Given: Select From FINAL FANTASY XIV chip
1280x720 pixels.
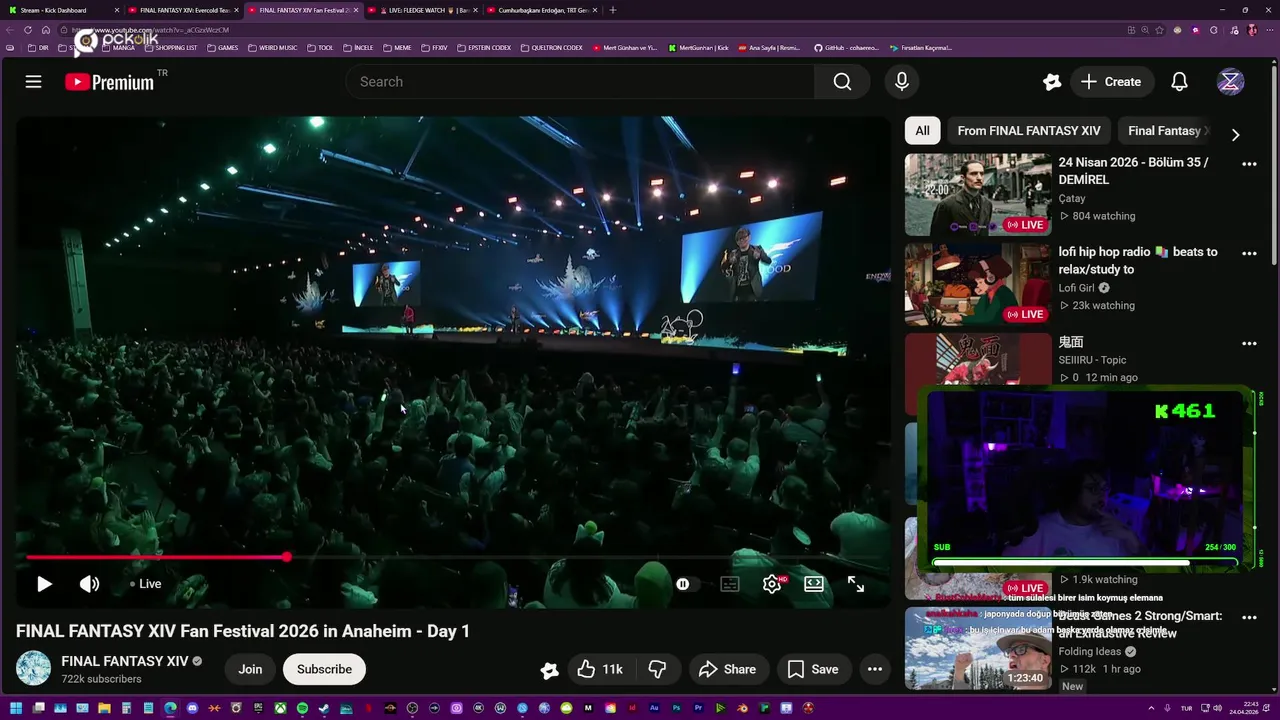Looking at the screenshot, I should pyautogui.click(x=1029, y=130).
